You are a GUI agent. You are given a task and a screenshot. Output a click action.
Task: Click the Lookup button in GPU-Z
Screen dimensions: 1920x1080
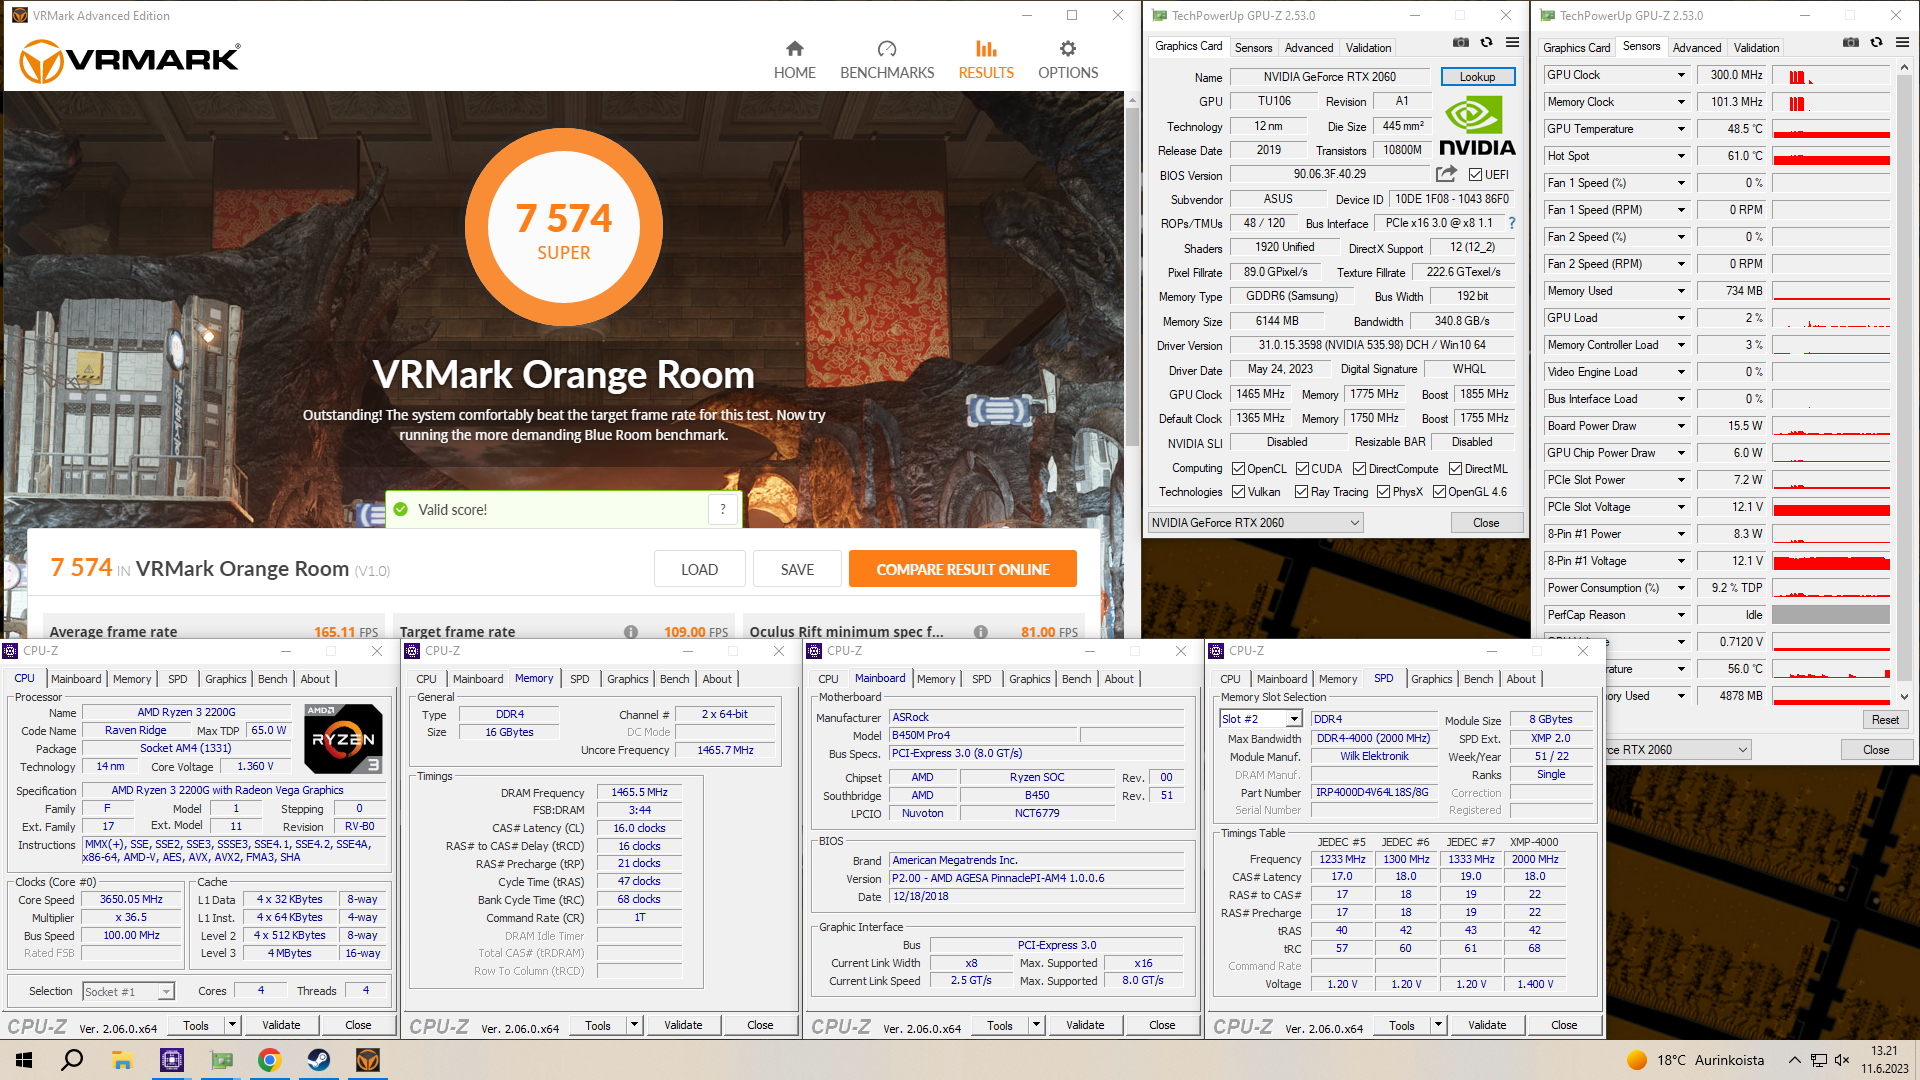(x=1477, y=77)
